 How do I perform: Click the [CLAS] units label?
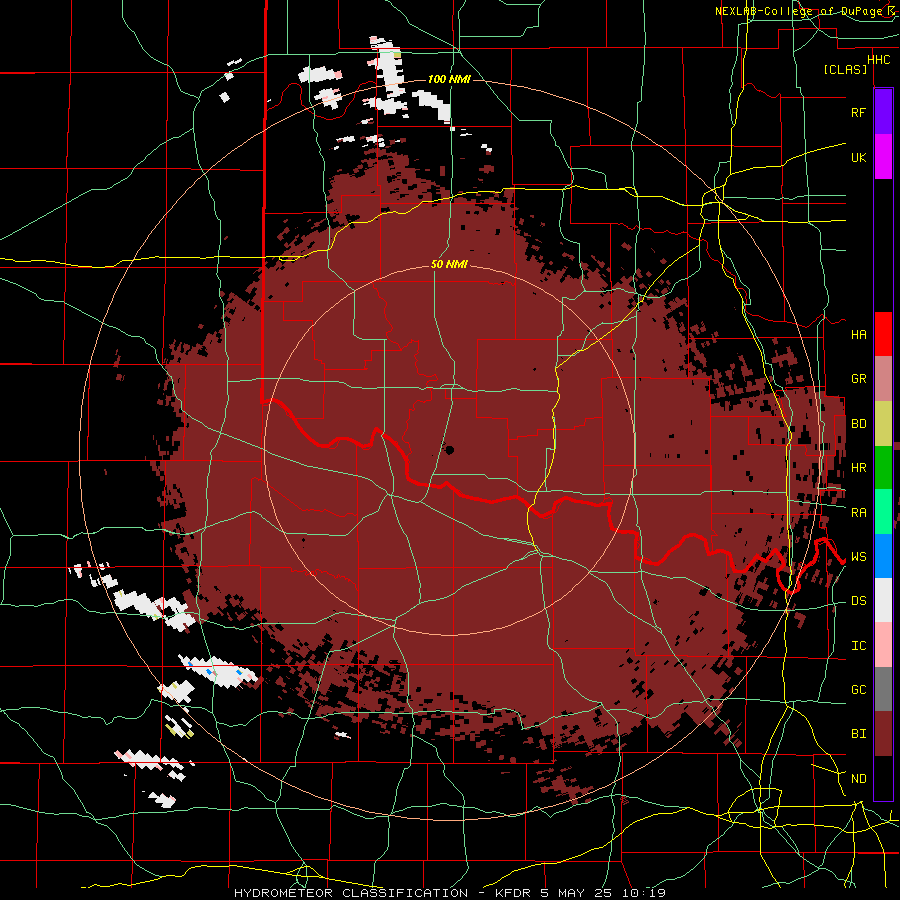pyautogui.click(x=845, y=69)
